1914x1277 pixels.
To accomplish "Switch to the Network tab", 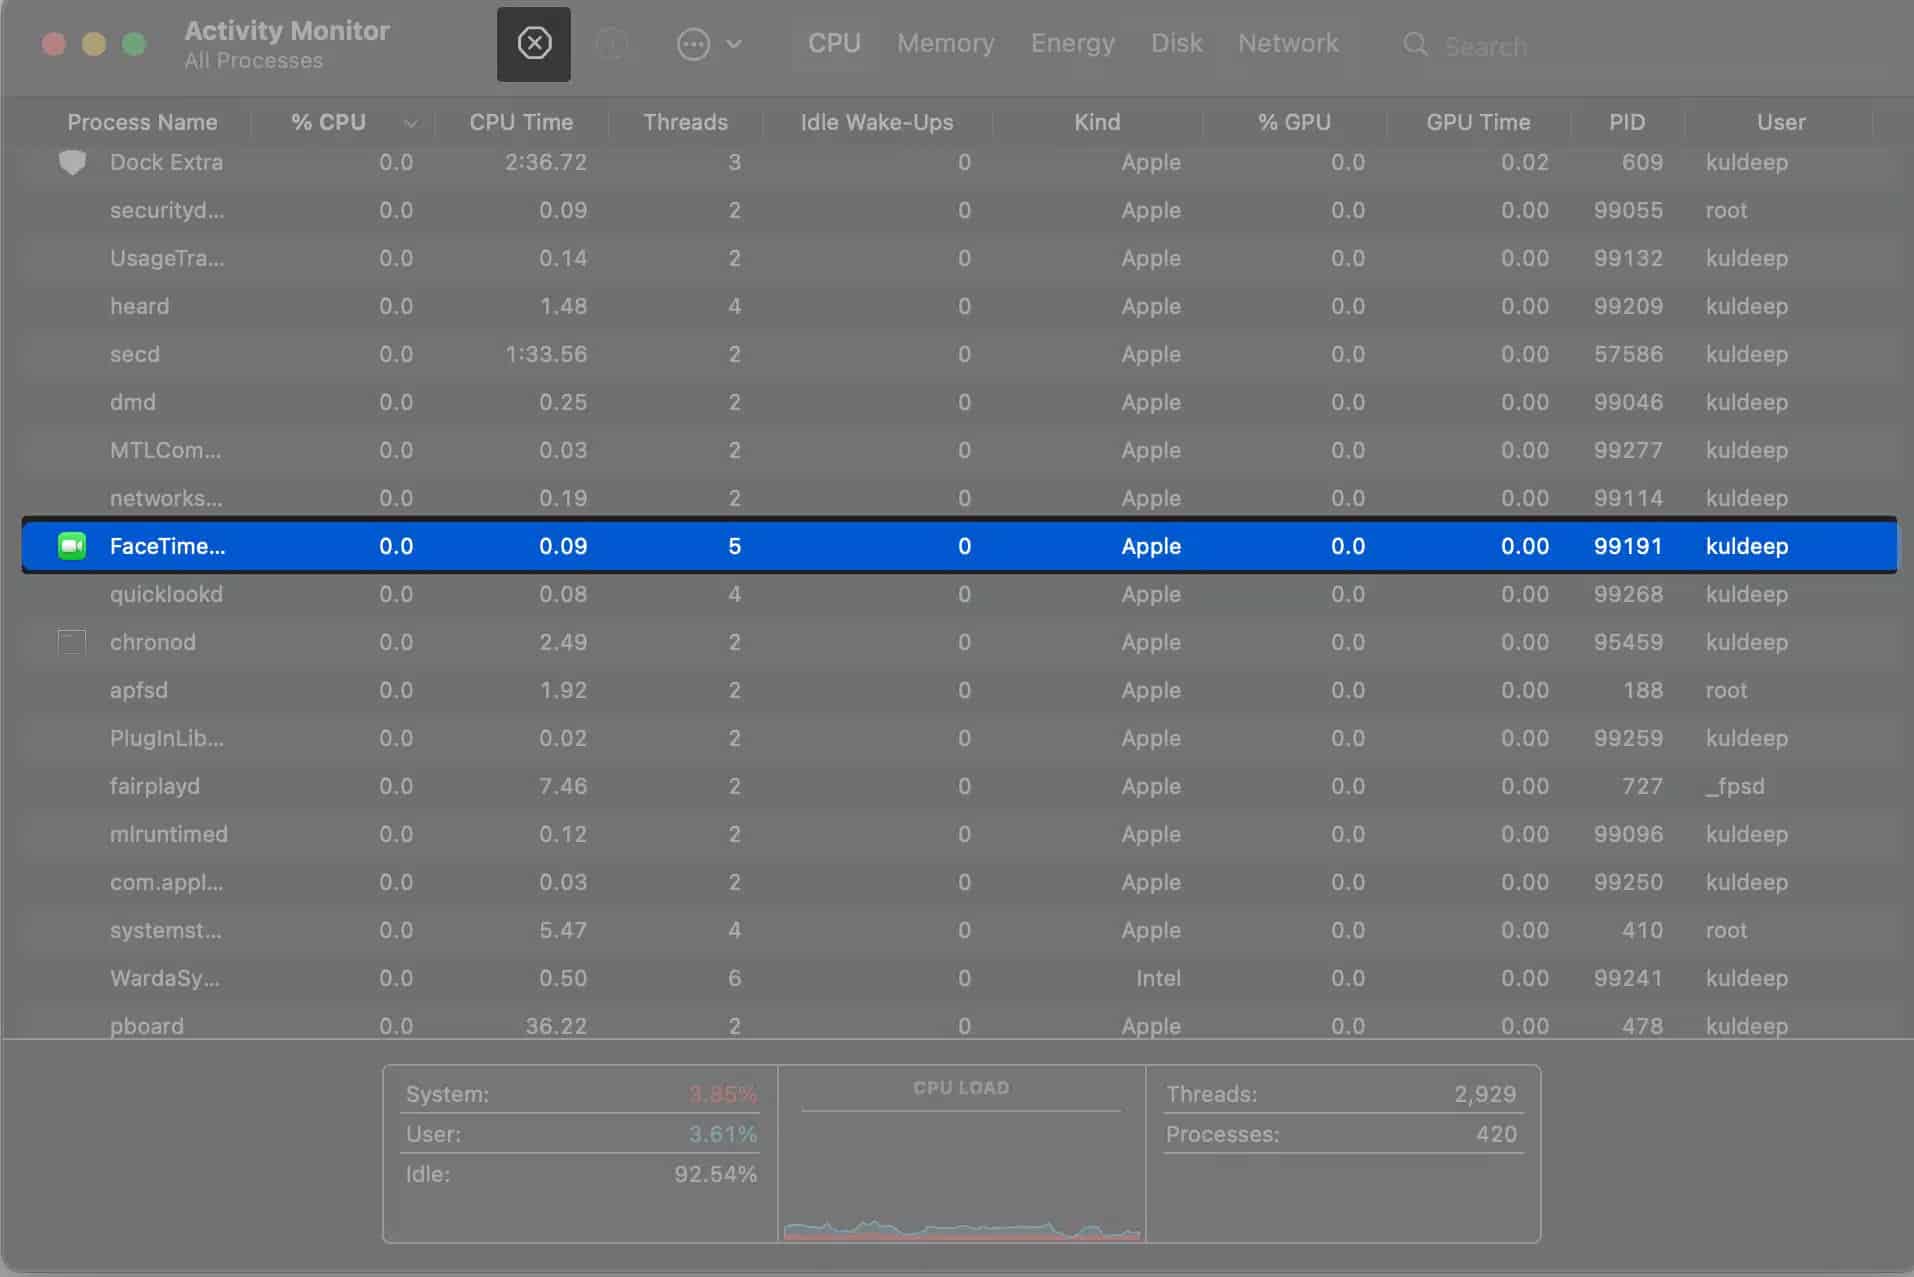I will point(1288,44).
